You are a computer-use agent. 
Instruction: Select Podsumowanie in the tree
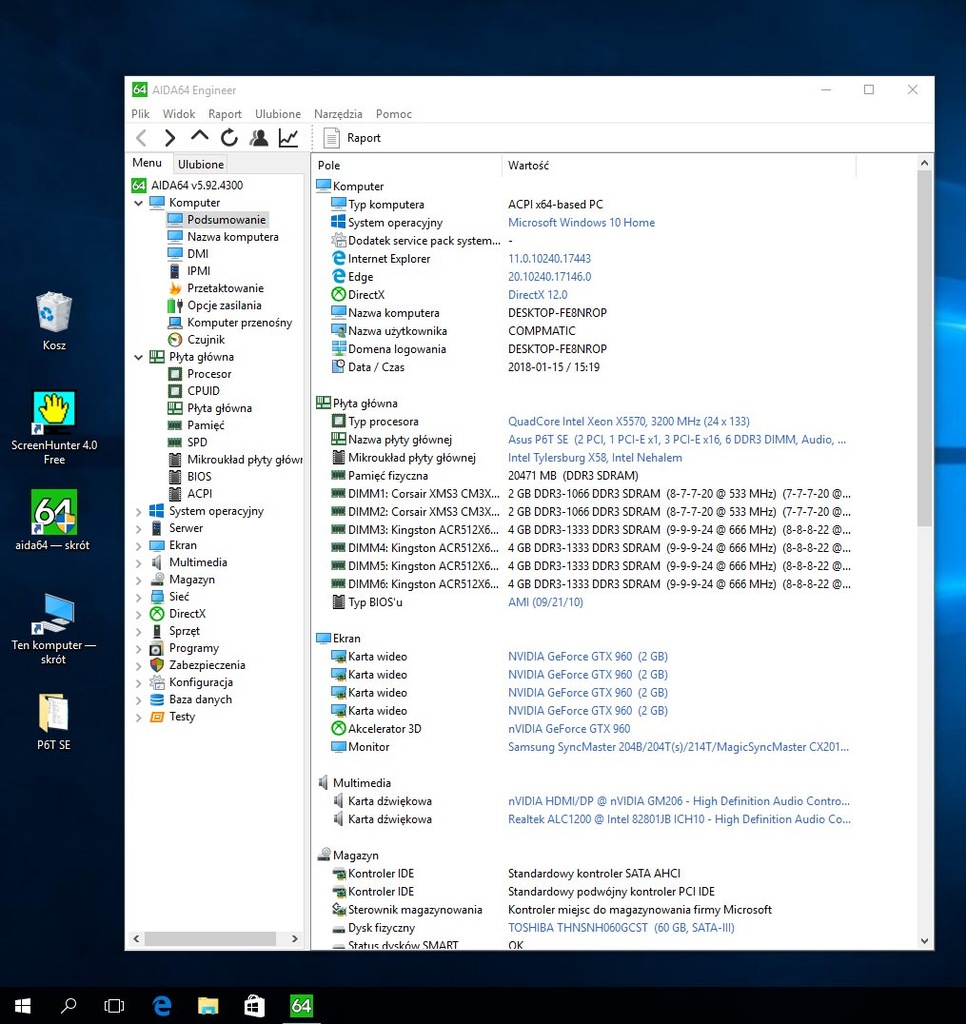pos(226,219)
